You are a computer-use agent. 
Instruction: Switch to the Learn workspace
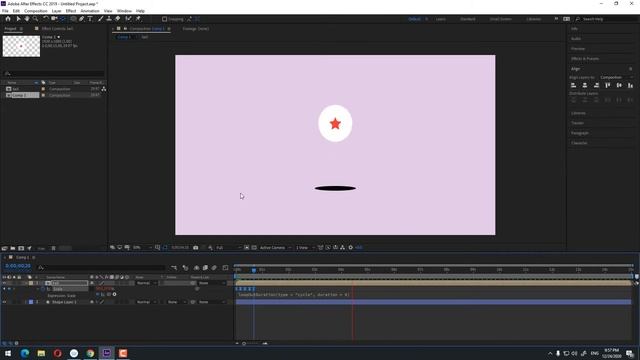[440, 19]
